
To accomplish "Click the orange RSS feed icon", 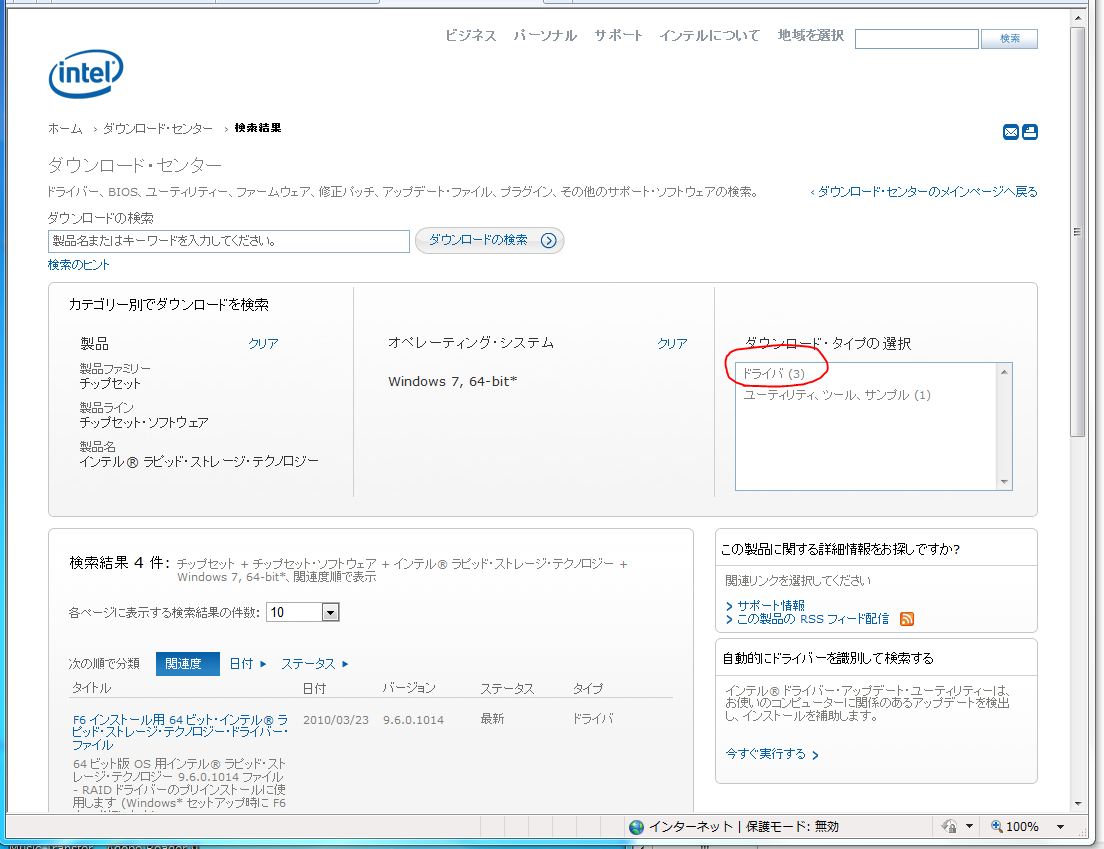I will [907, 619].
